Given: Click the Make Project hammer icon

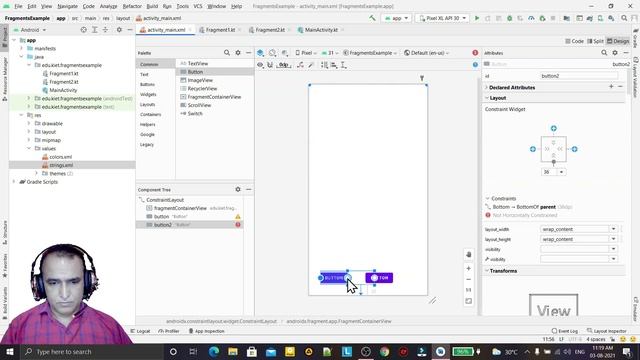Looking at the screenshot, I should 372,18.
